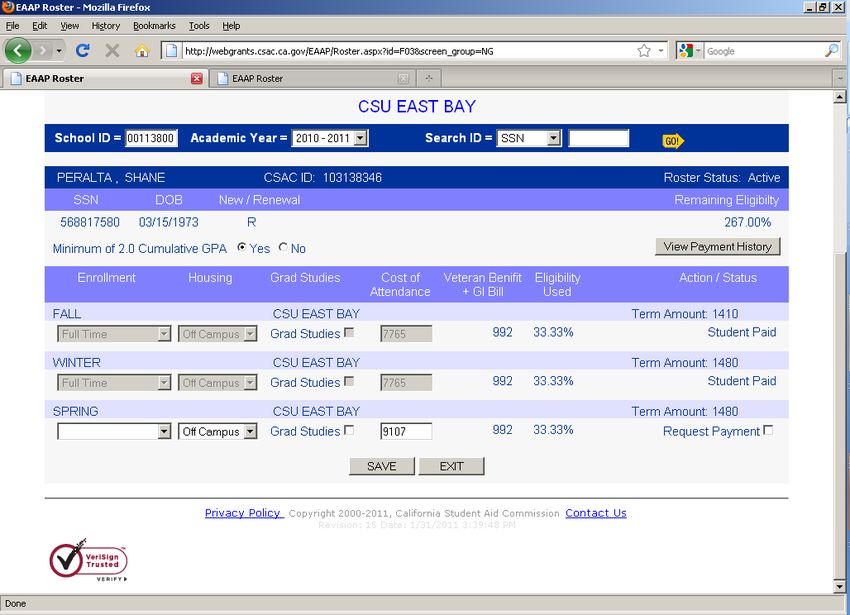Screen dimensions: 850x615
Task: Click the CSAC ID value 103138346
Action: (x=352, y=177)
